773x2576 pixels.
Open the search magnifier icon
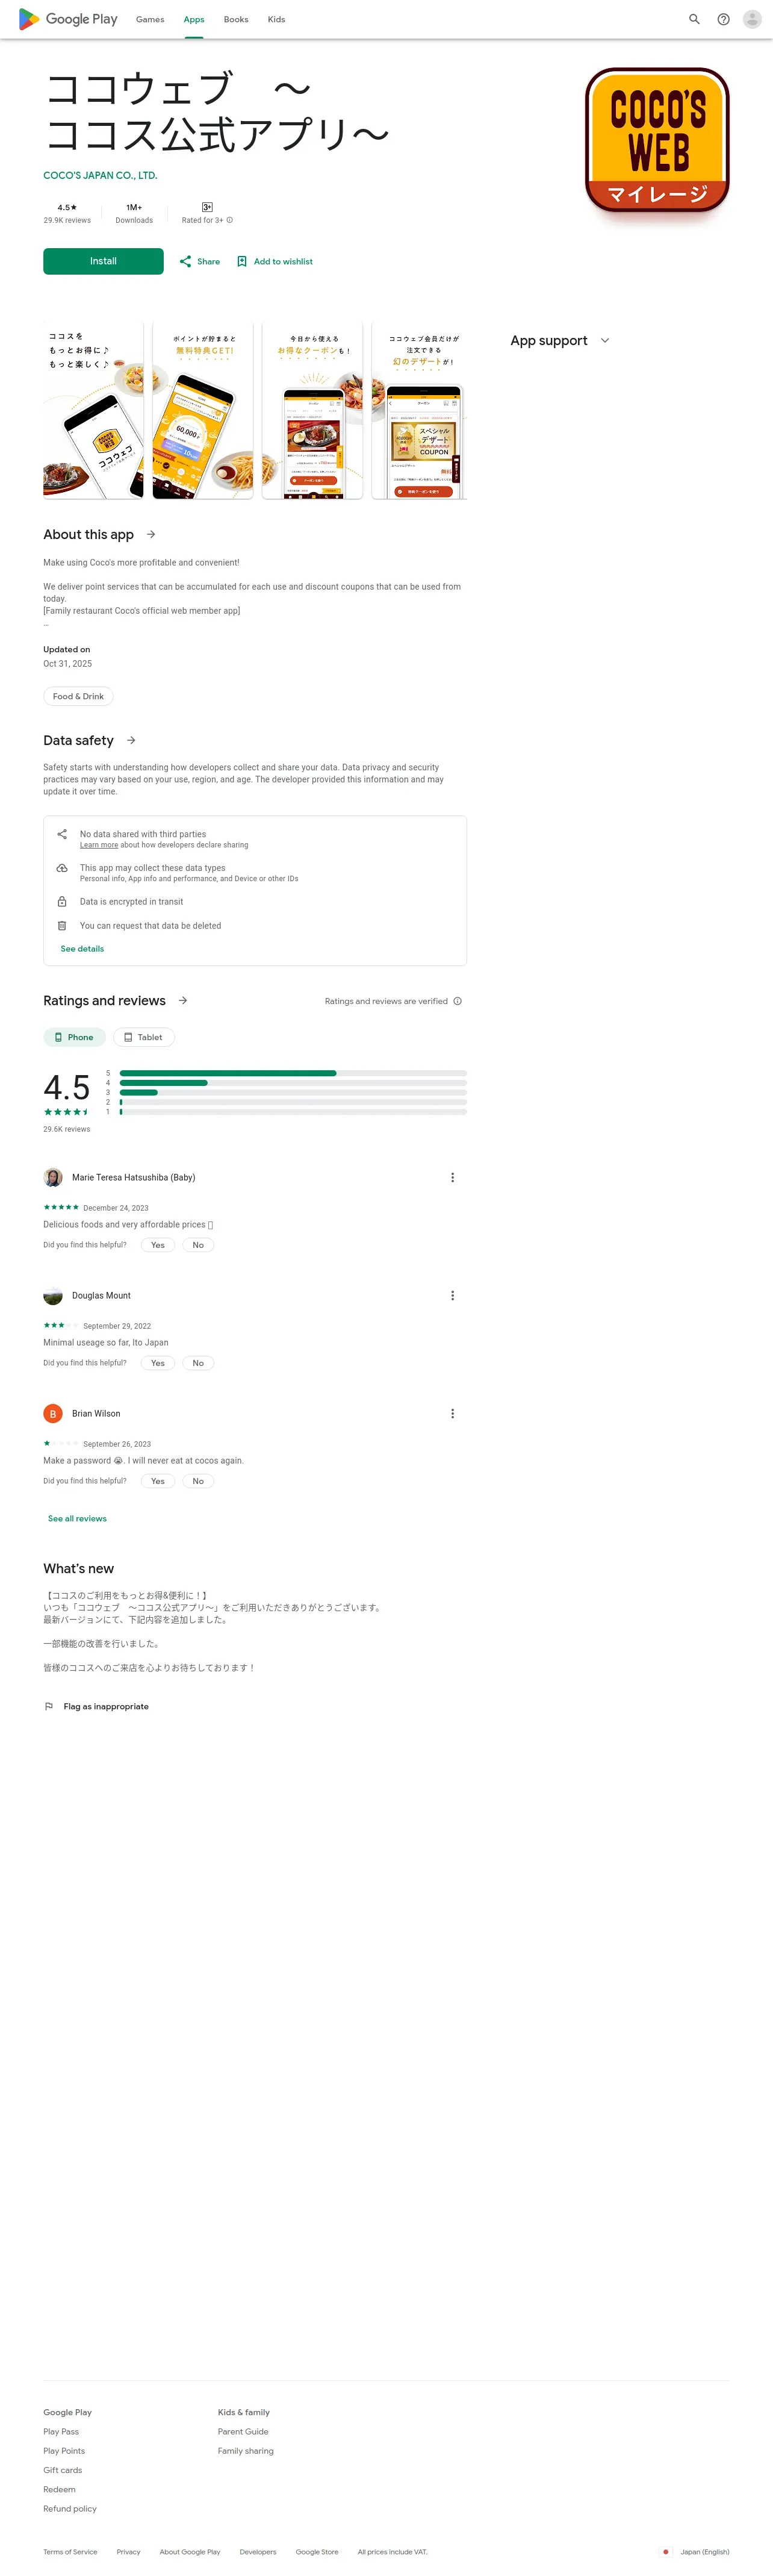pyautogui.click(x=694, y=19)
